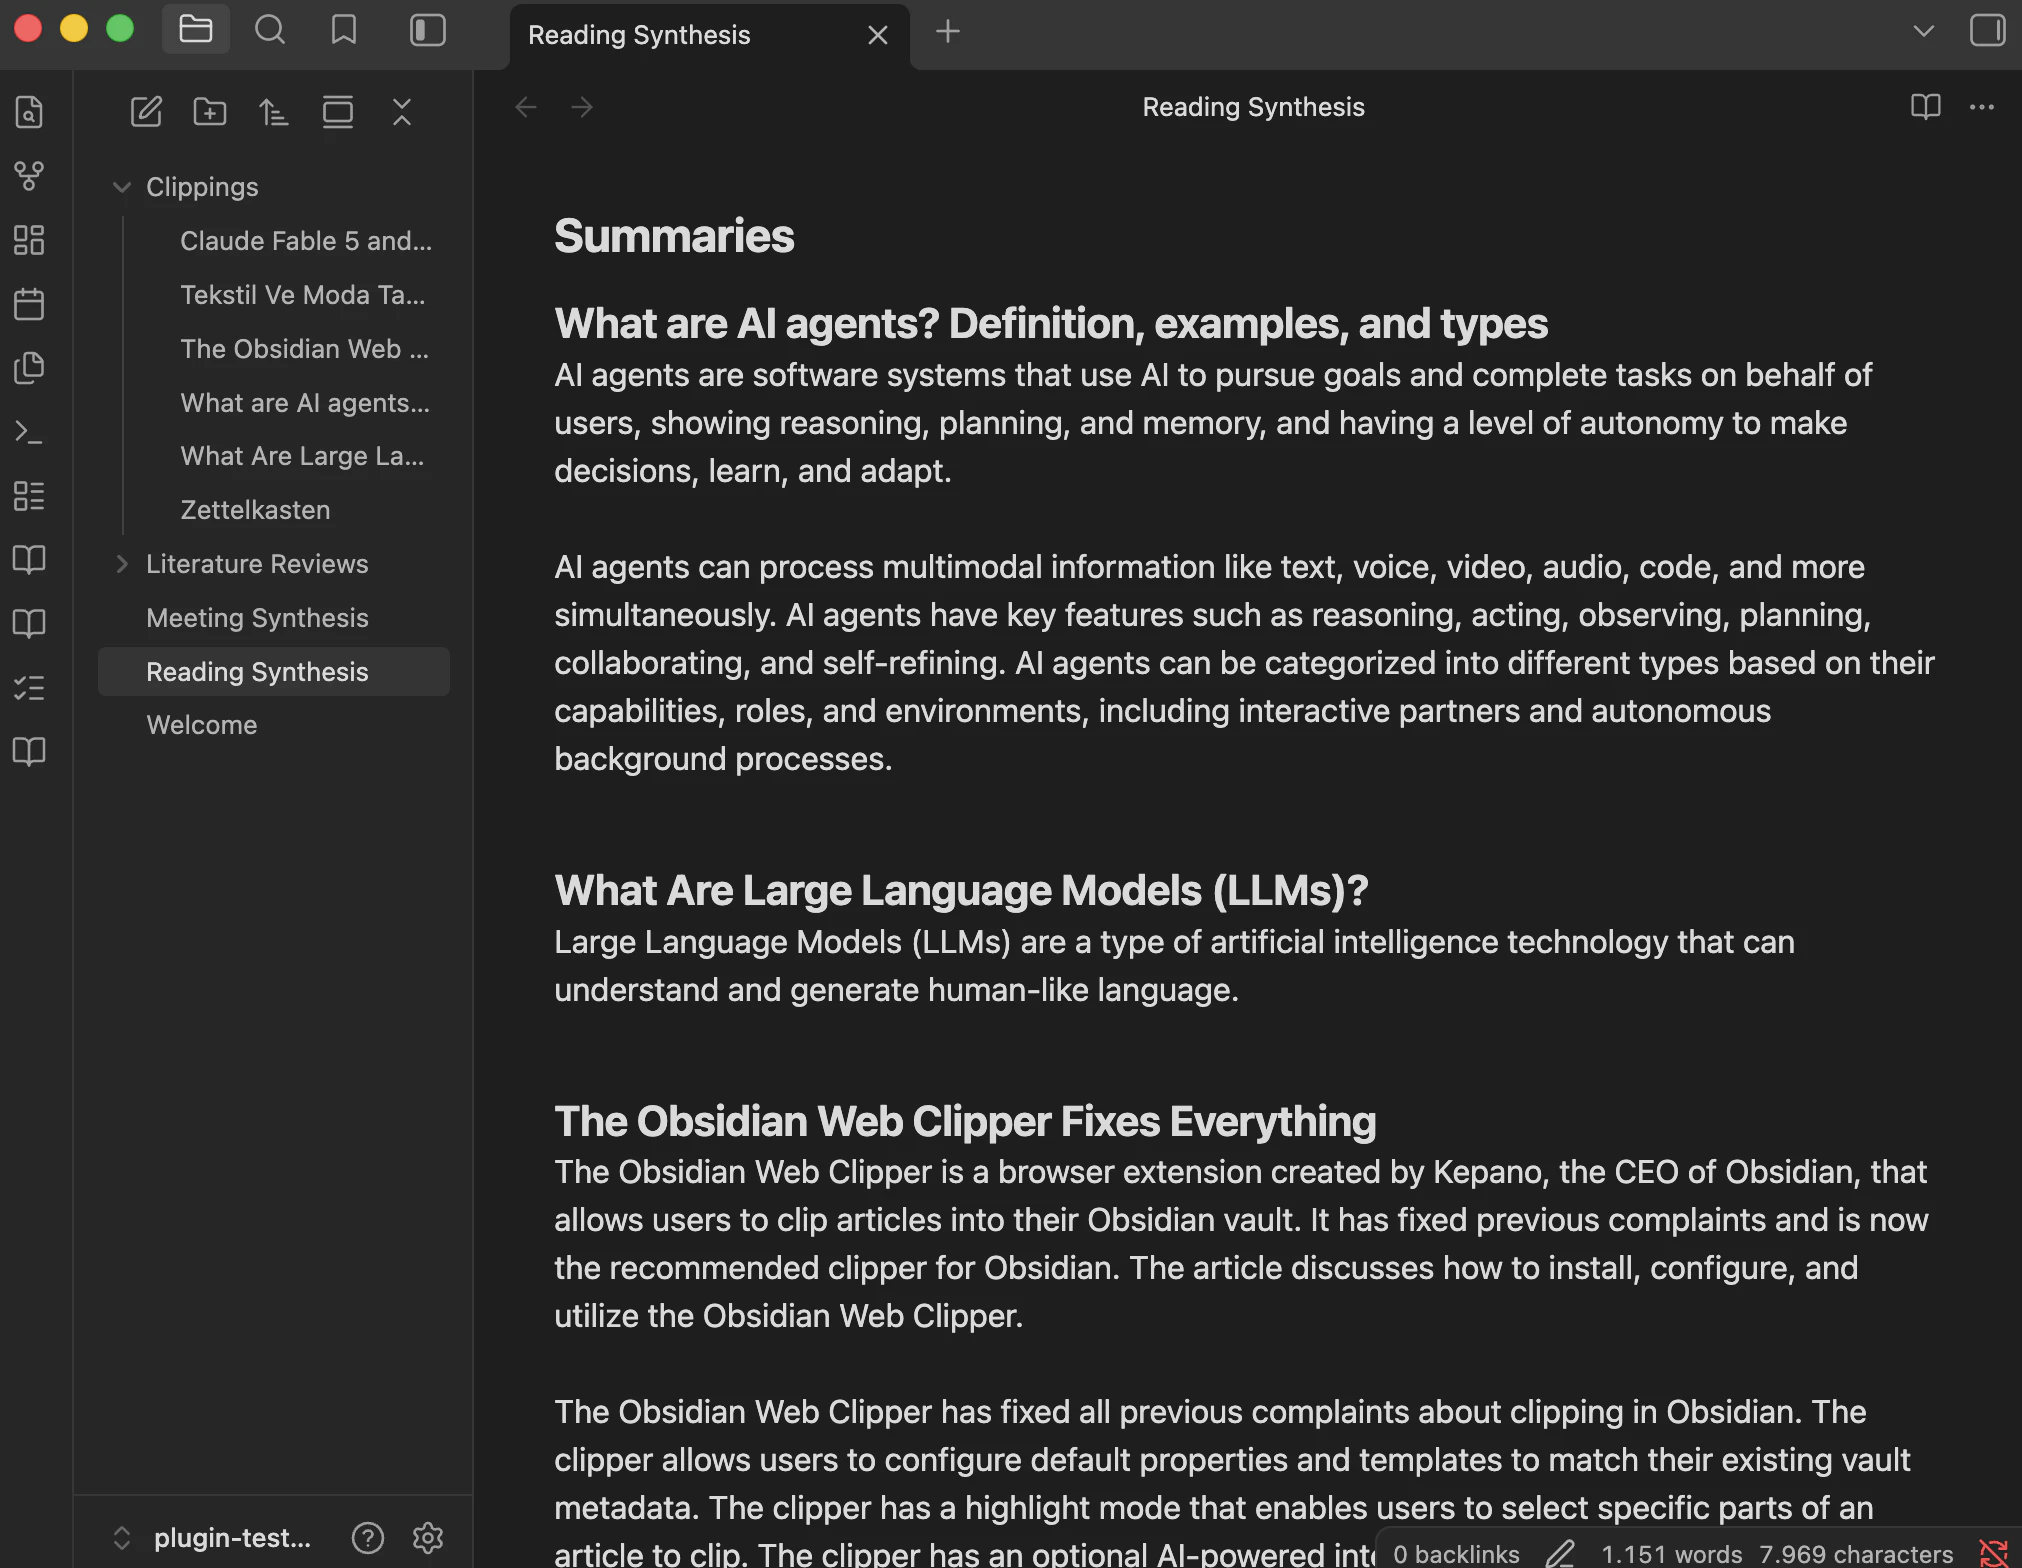Click the checklist ribbon icon
The image size is (2022, 1568).
pyautogui.click(x=29, y=688)
